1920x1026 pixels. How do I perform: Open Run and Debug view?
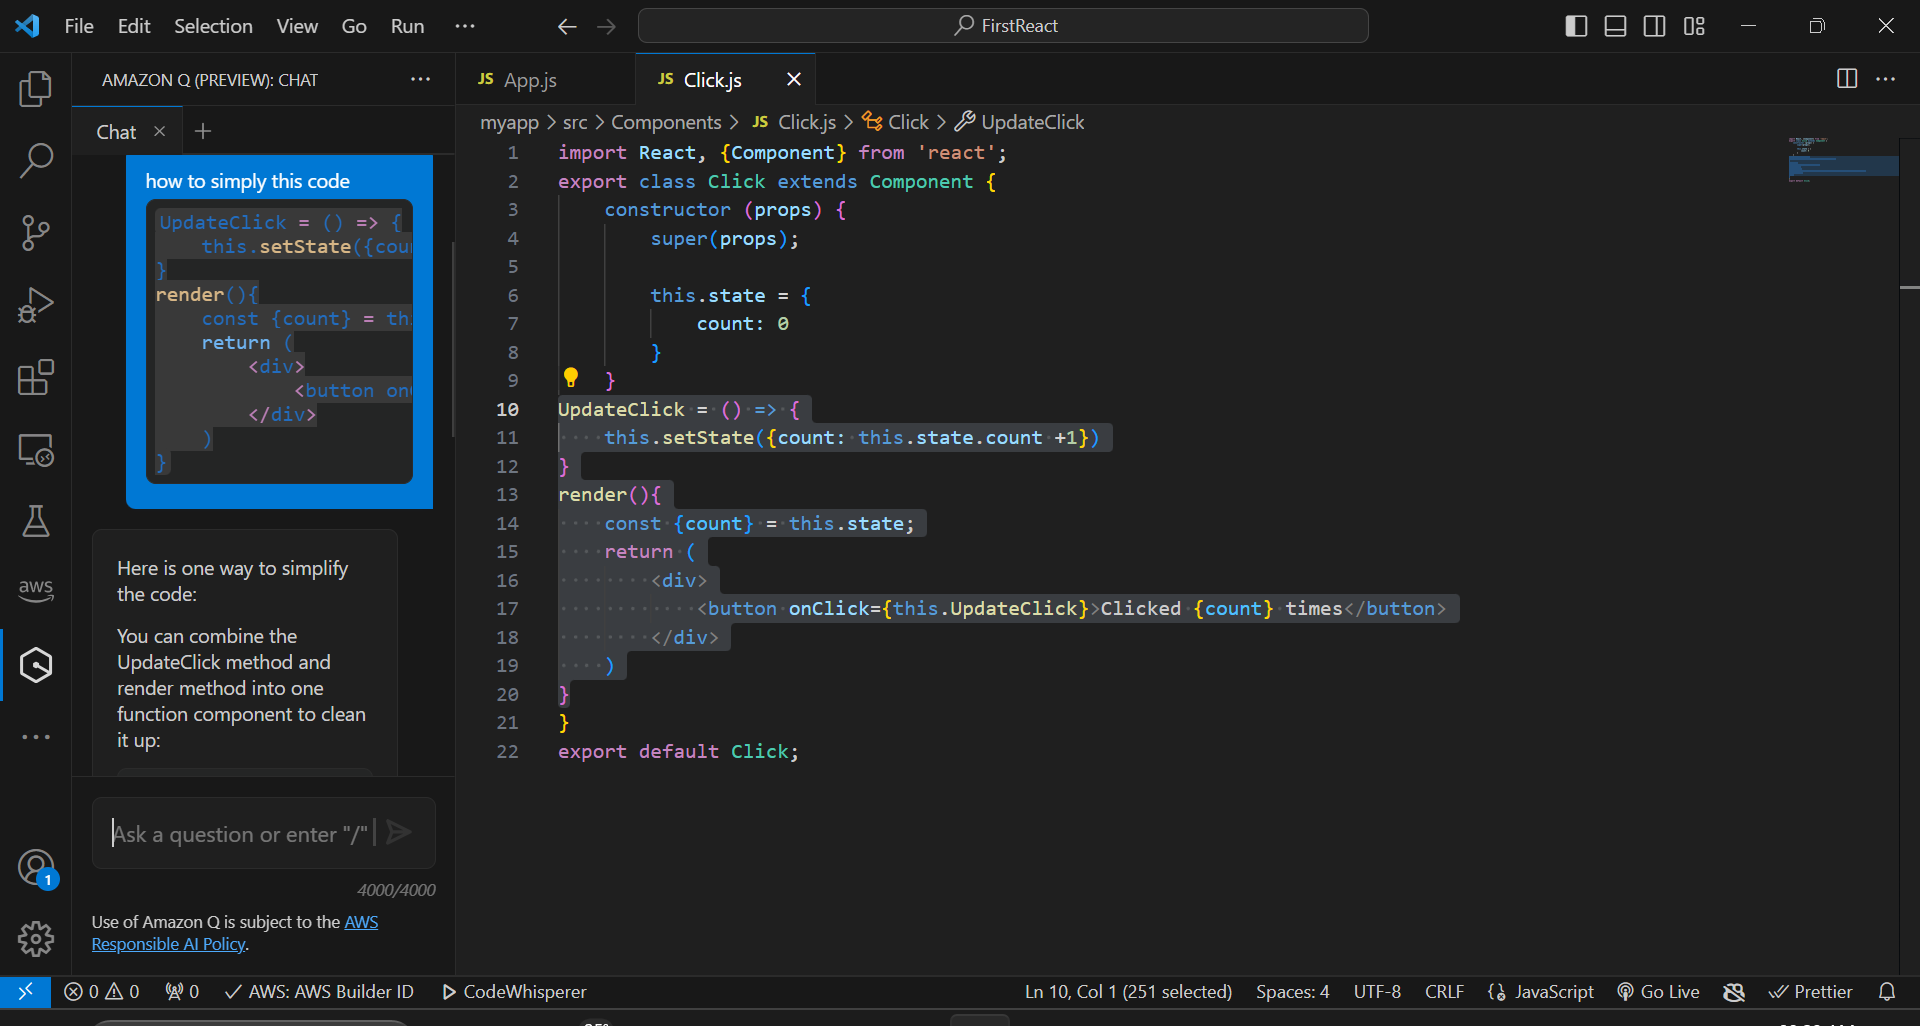click(x=36, y=305)
